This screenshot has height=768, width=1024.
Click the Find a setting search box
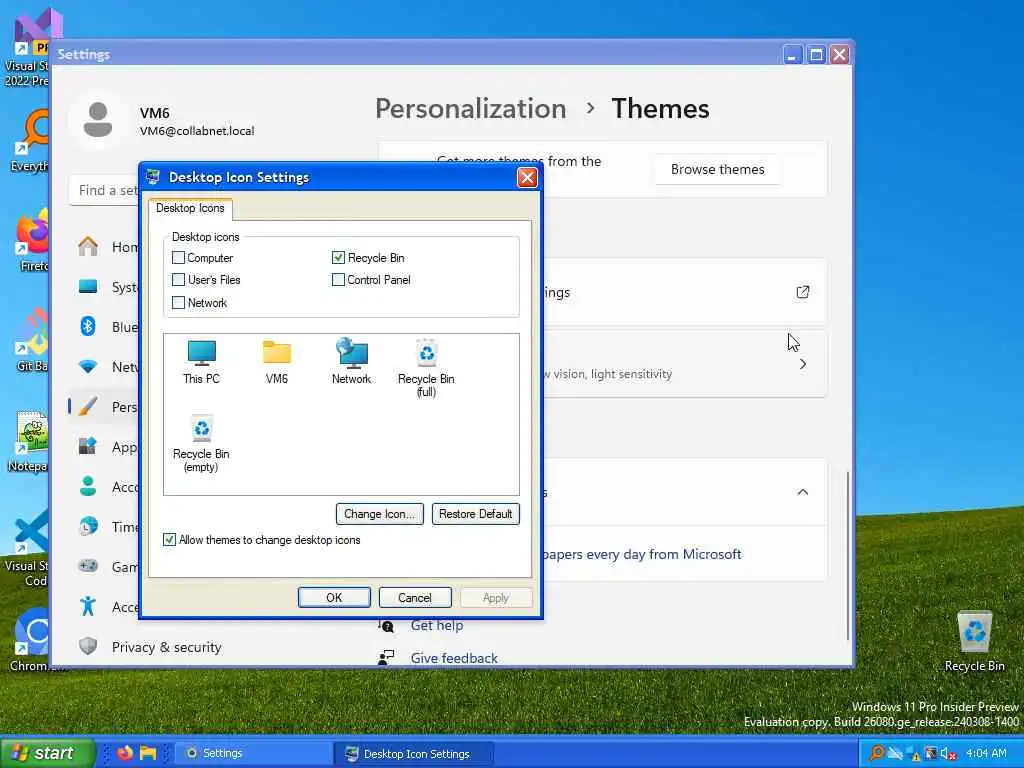(104, 190)
